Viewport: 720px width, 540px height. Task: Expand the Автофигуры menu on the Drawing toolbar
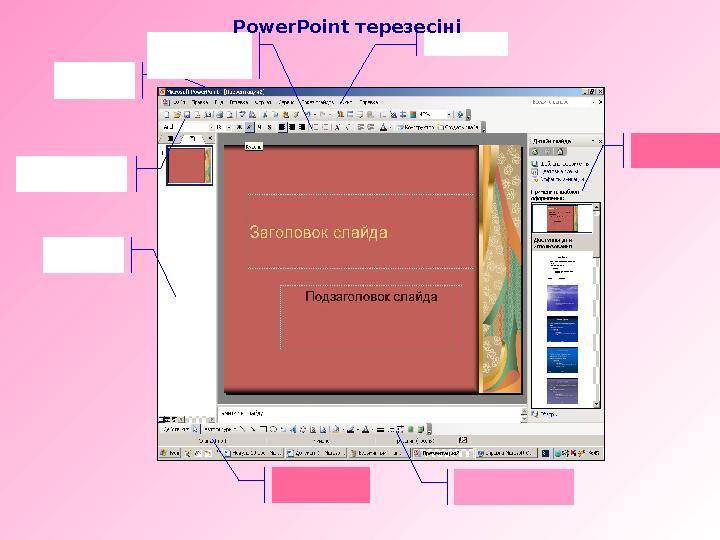[219, 429]
